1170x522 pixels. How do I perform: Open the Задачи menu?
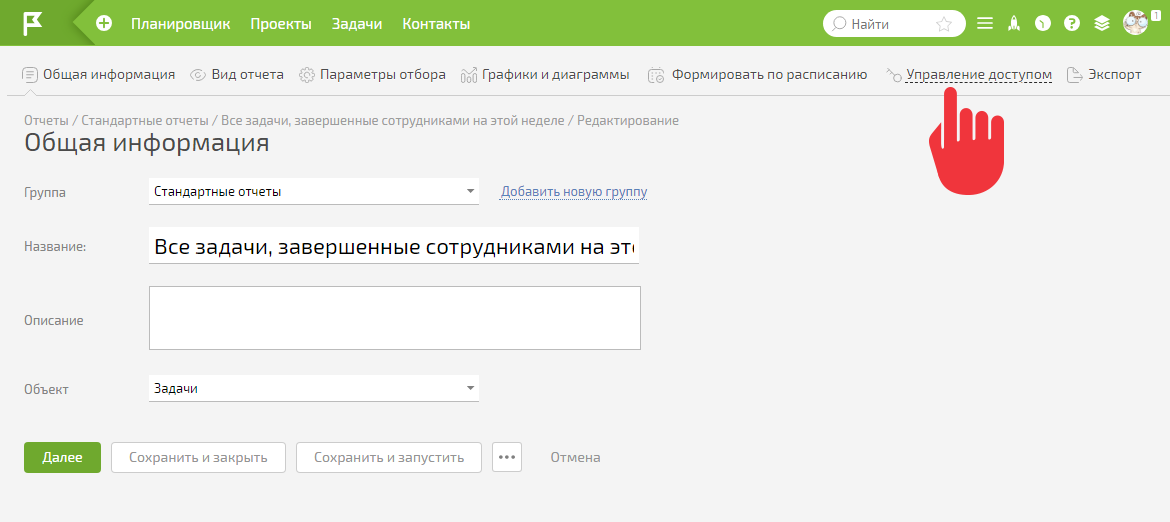pyautogui.click(x=357, y=24)
